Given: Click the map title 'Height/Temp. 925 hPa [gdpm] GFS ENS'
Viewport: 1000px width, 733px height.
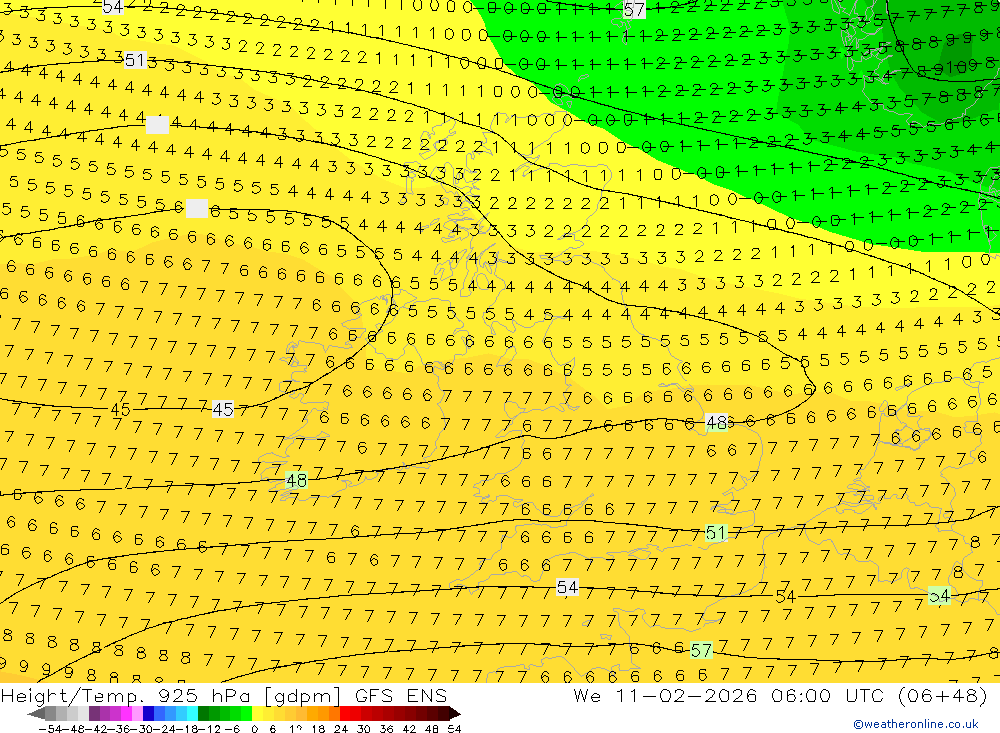Looking at the screenshot, I should 224,695.
